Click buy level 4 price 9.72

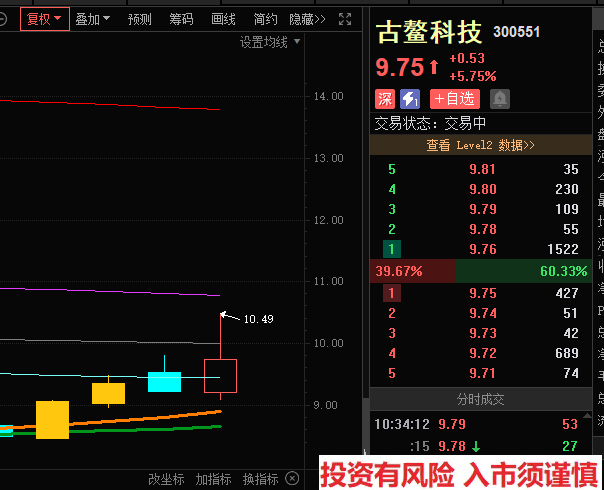(483, 353)
